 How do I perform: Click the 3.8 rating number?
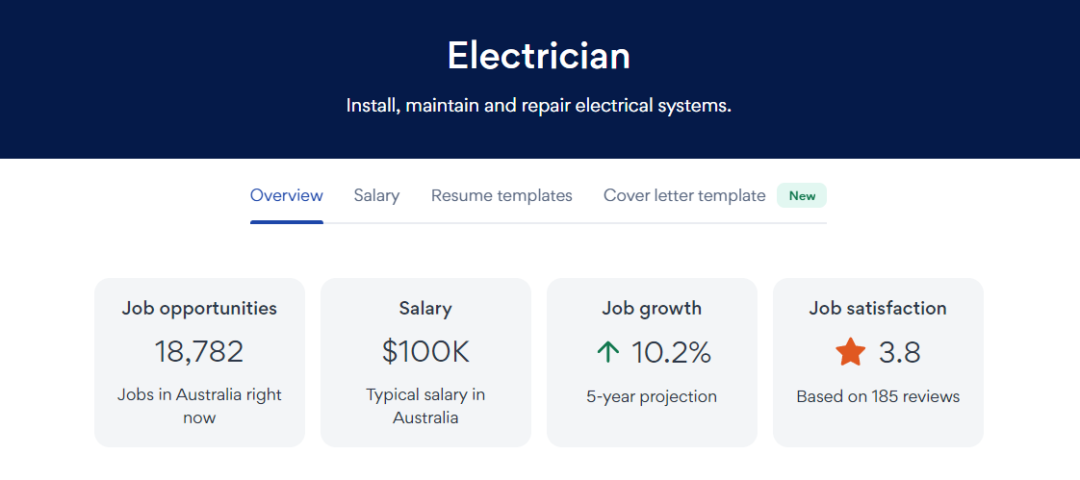coord(899,352)
